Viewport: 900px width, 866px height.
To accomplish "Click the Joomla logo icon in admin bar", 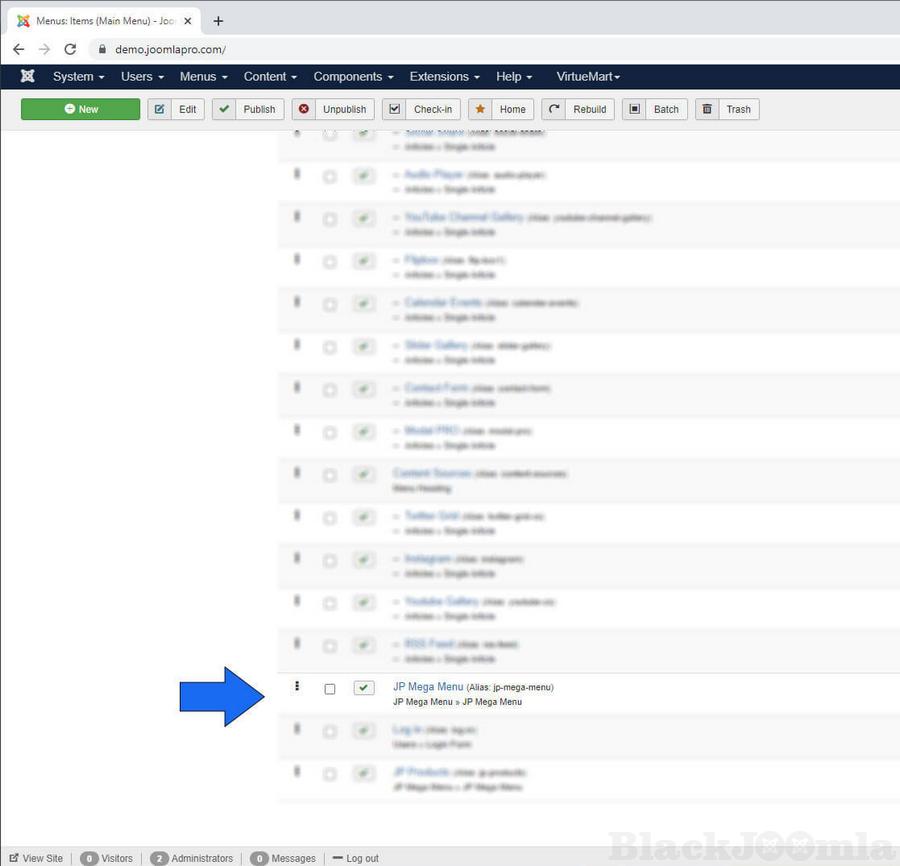I will coord(28,77).
